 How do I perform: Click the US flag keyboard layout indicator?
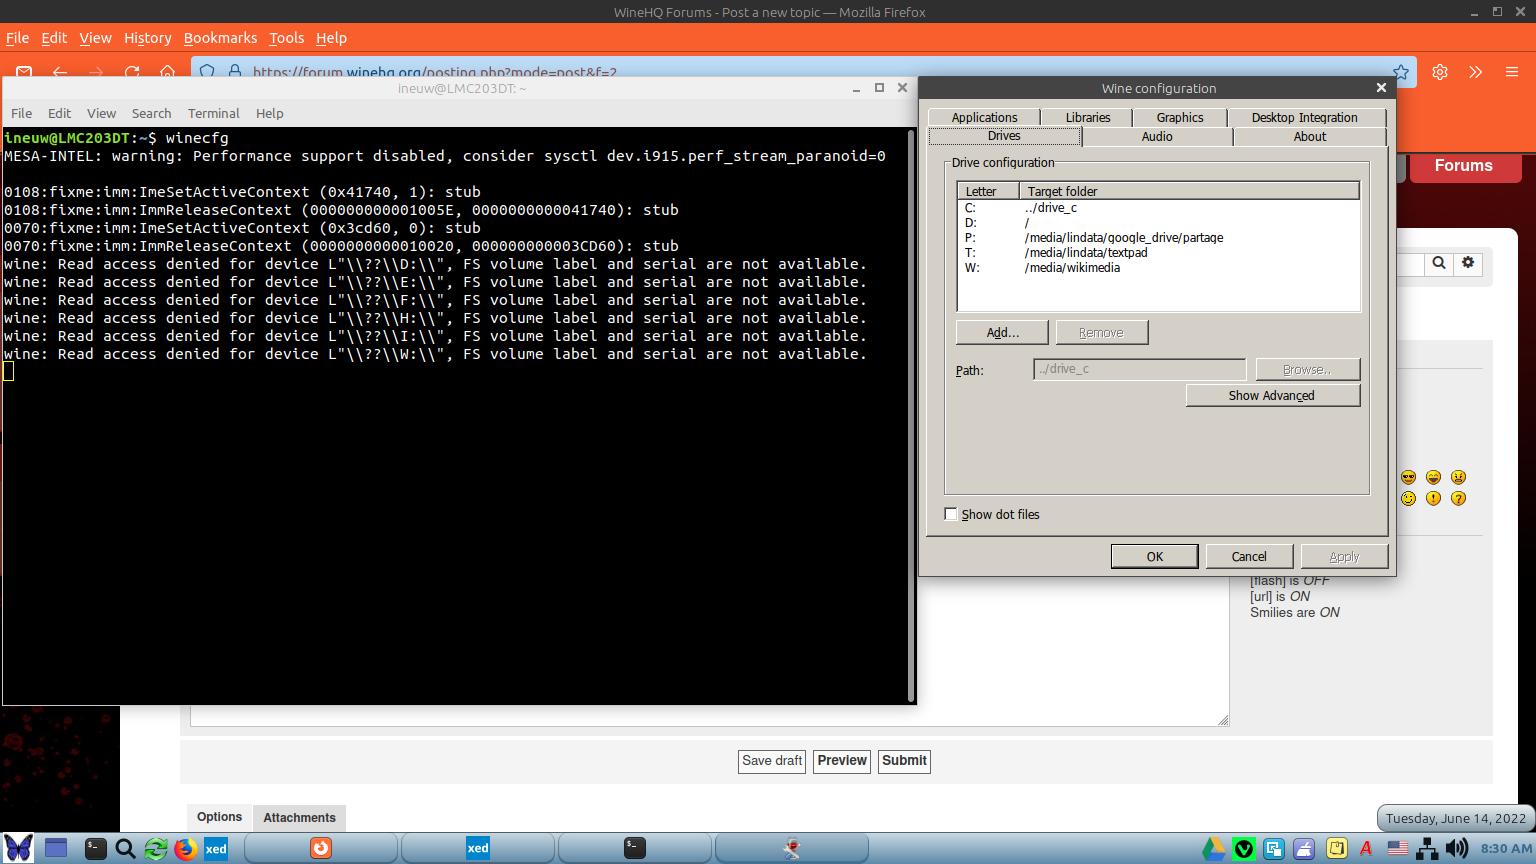pyautogui.click(x=1397, y=849)
